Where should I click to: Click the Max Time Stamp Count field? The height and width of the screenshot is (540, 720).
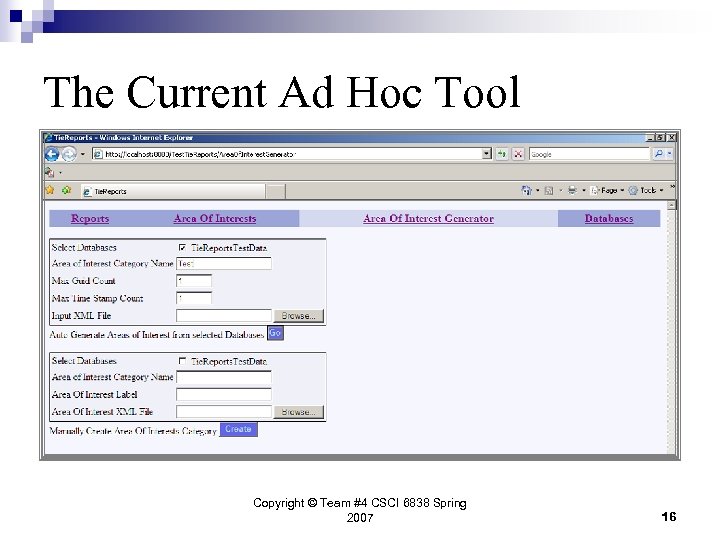pos(194,298)
